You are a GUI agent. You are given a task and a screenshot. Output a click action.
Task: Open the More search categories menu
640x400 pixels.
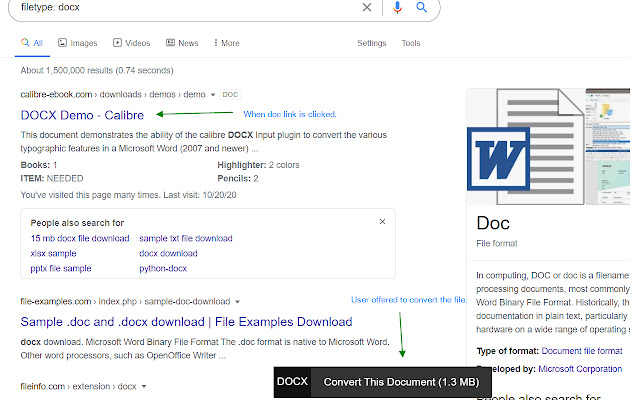coord(227,43)
